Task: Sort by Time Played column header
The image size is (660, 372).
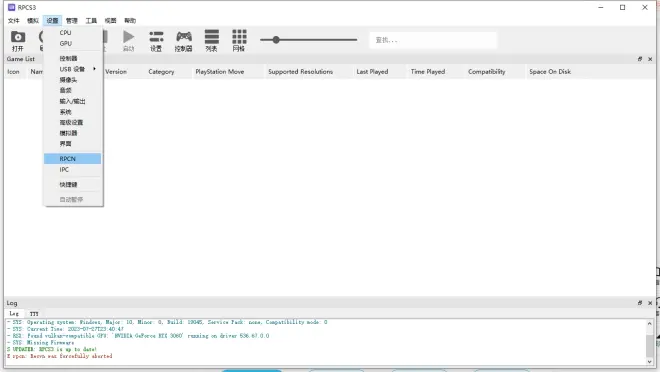Action: (428, 72)
